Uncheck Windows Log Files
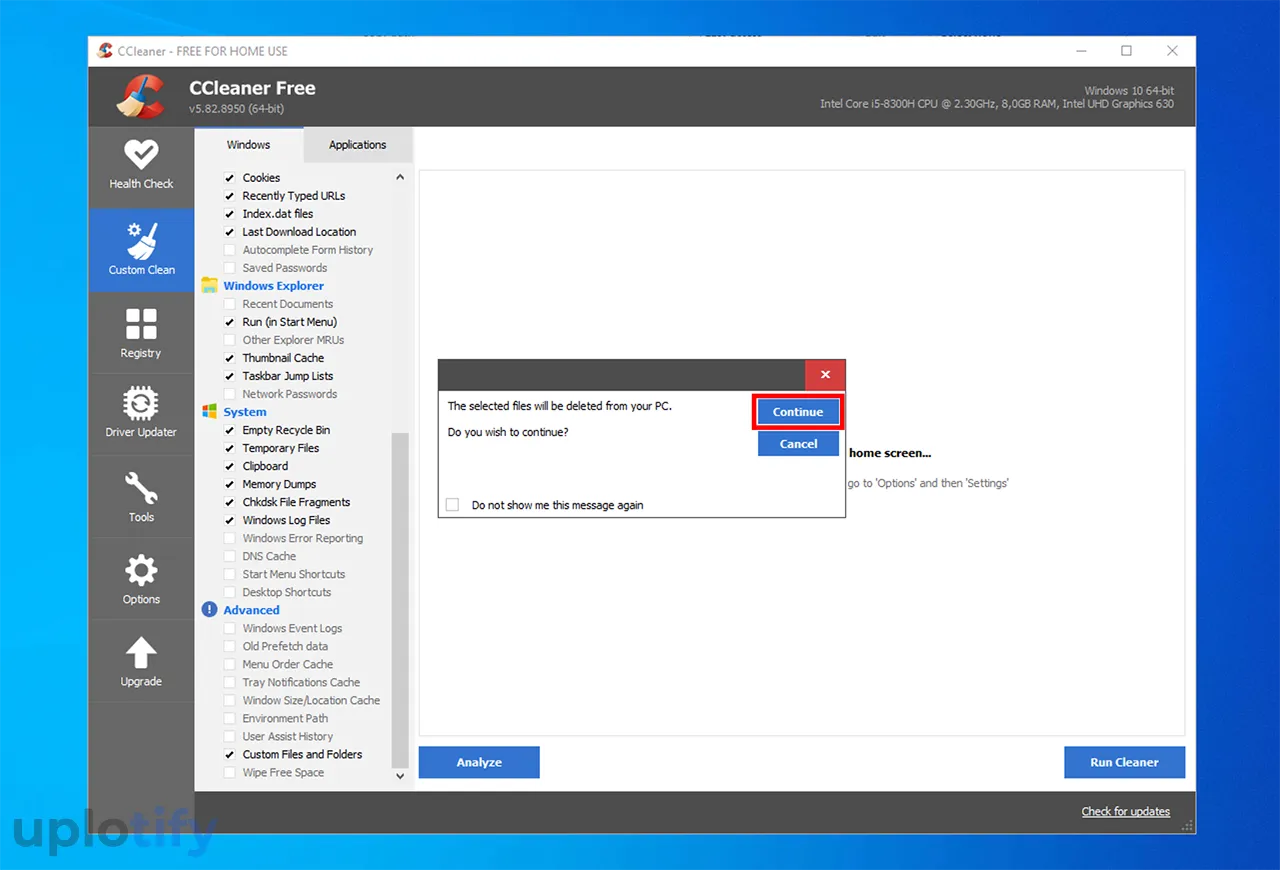The width and height of the screenshot is (1280, 870). [230, 520]
